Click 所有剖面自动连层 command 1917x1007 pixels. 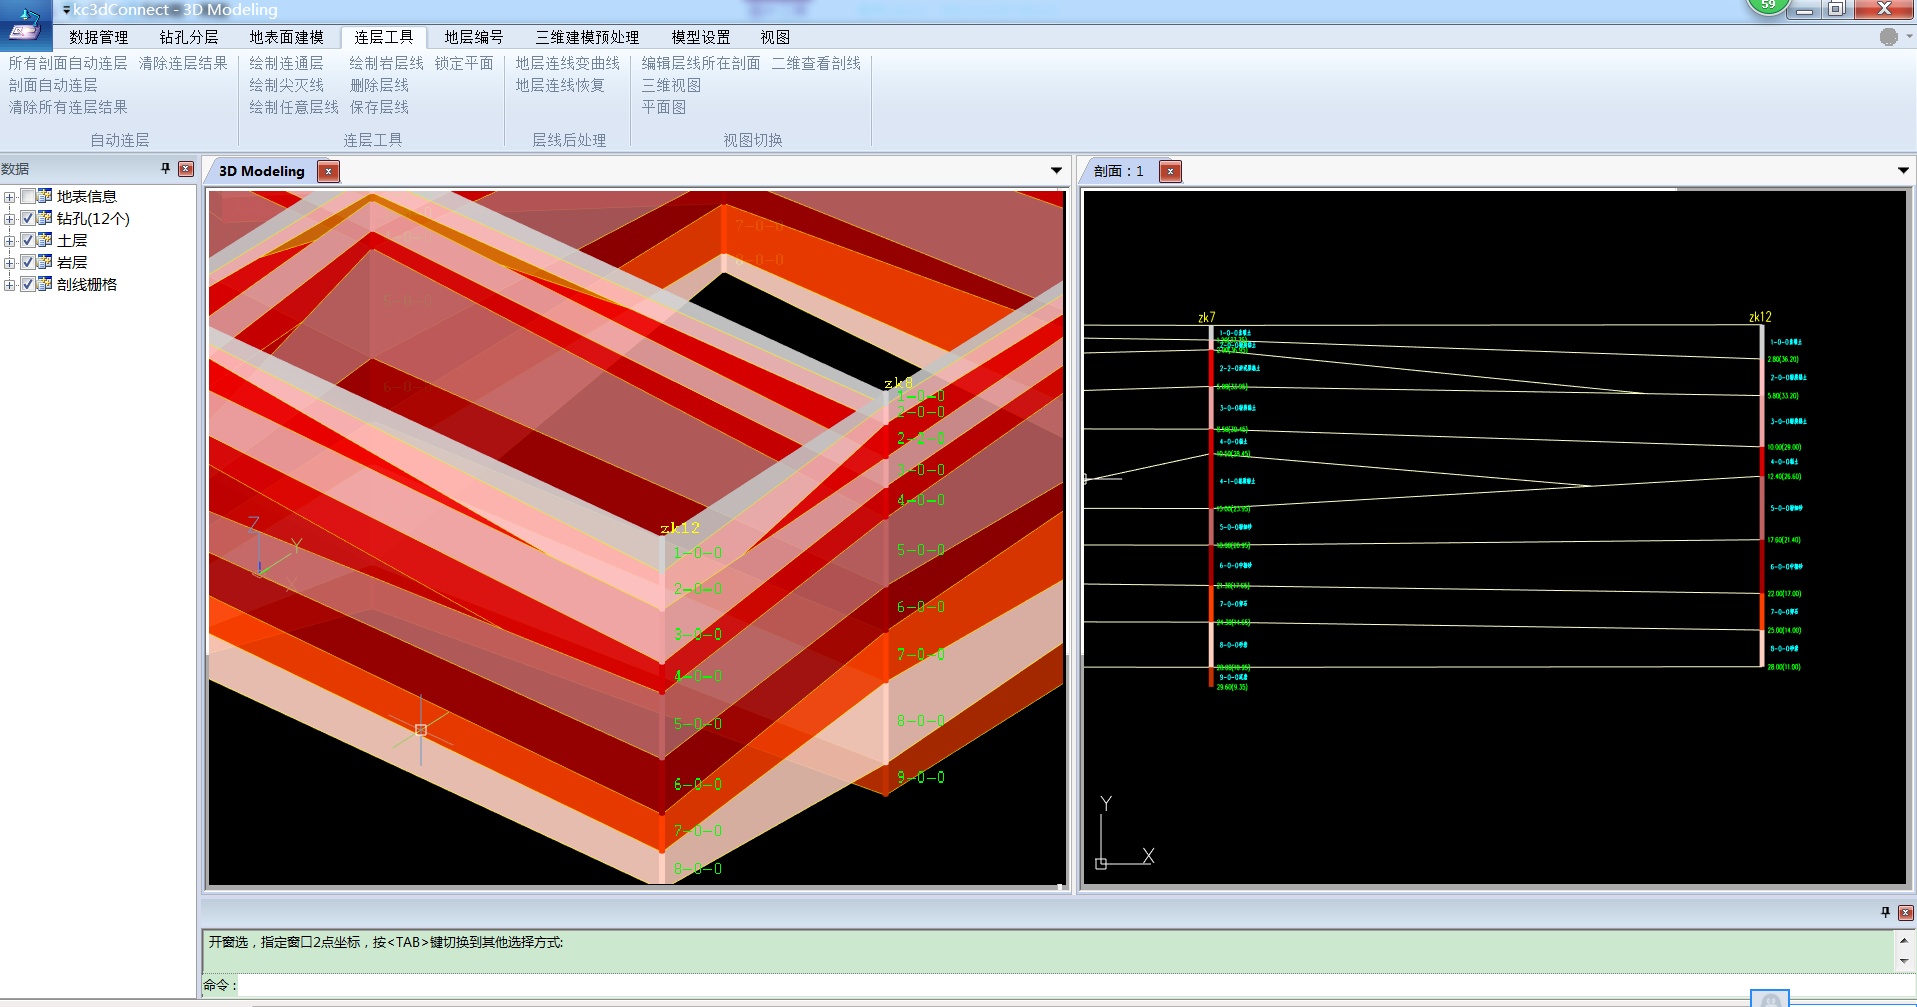(68, 63)
